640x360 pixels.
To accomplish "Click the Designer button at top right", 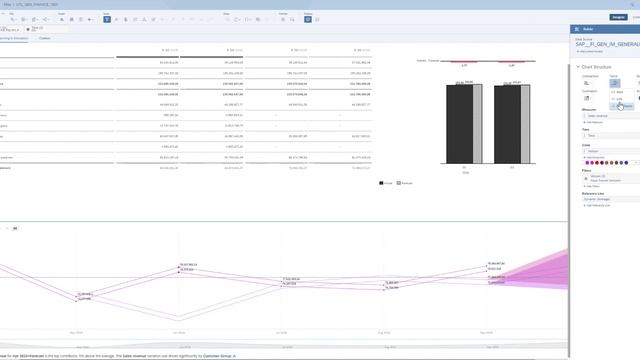I will point(618,17).
